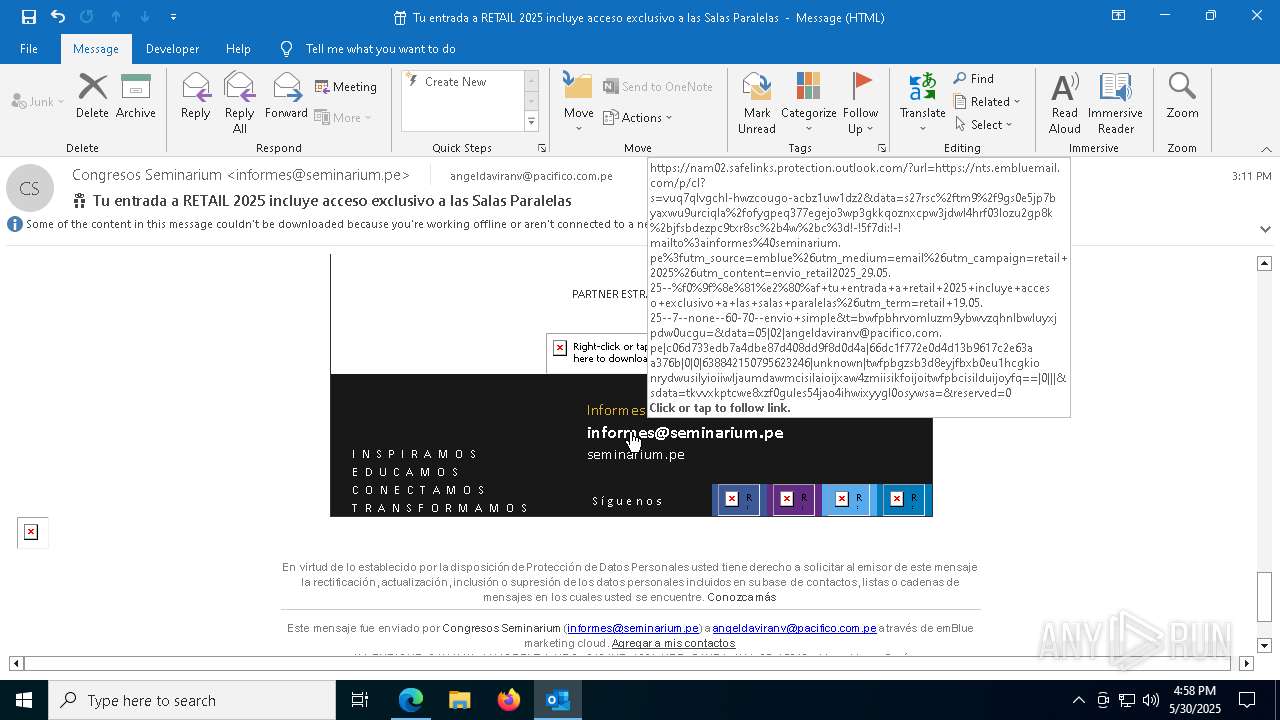Viewport: 1280px width, 720px height.
Task: Start Read Aloud
Action: (x=1065, y=103)
